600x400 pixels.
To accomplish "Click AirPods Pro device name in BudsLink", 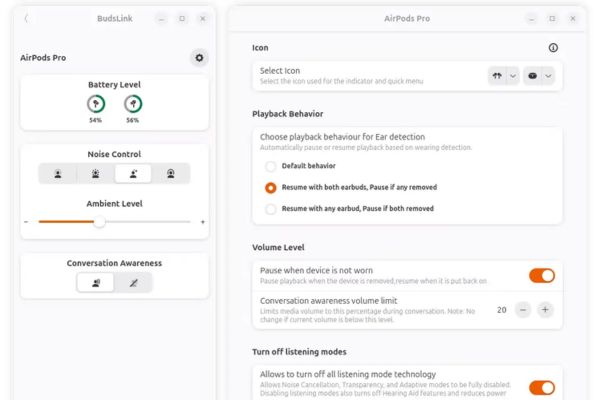I will [43, 58].
